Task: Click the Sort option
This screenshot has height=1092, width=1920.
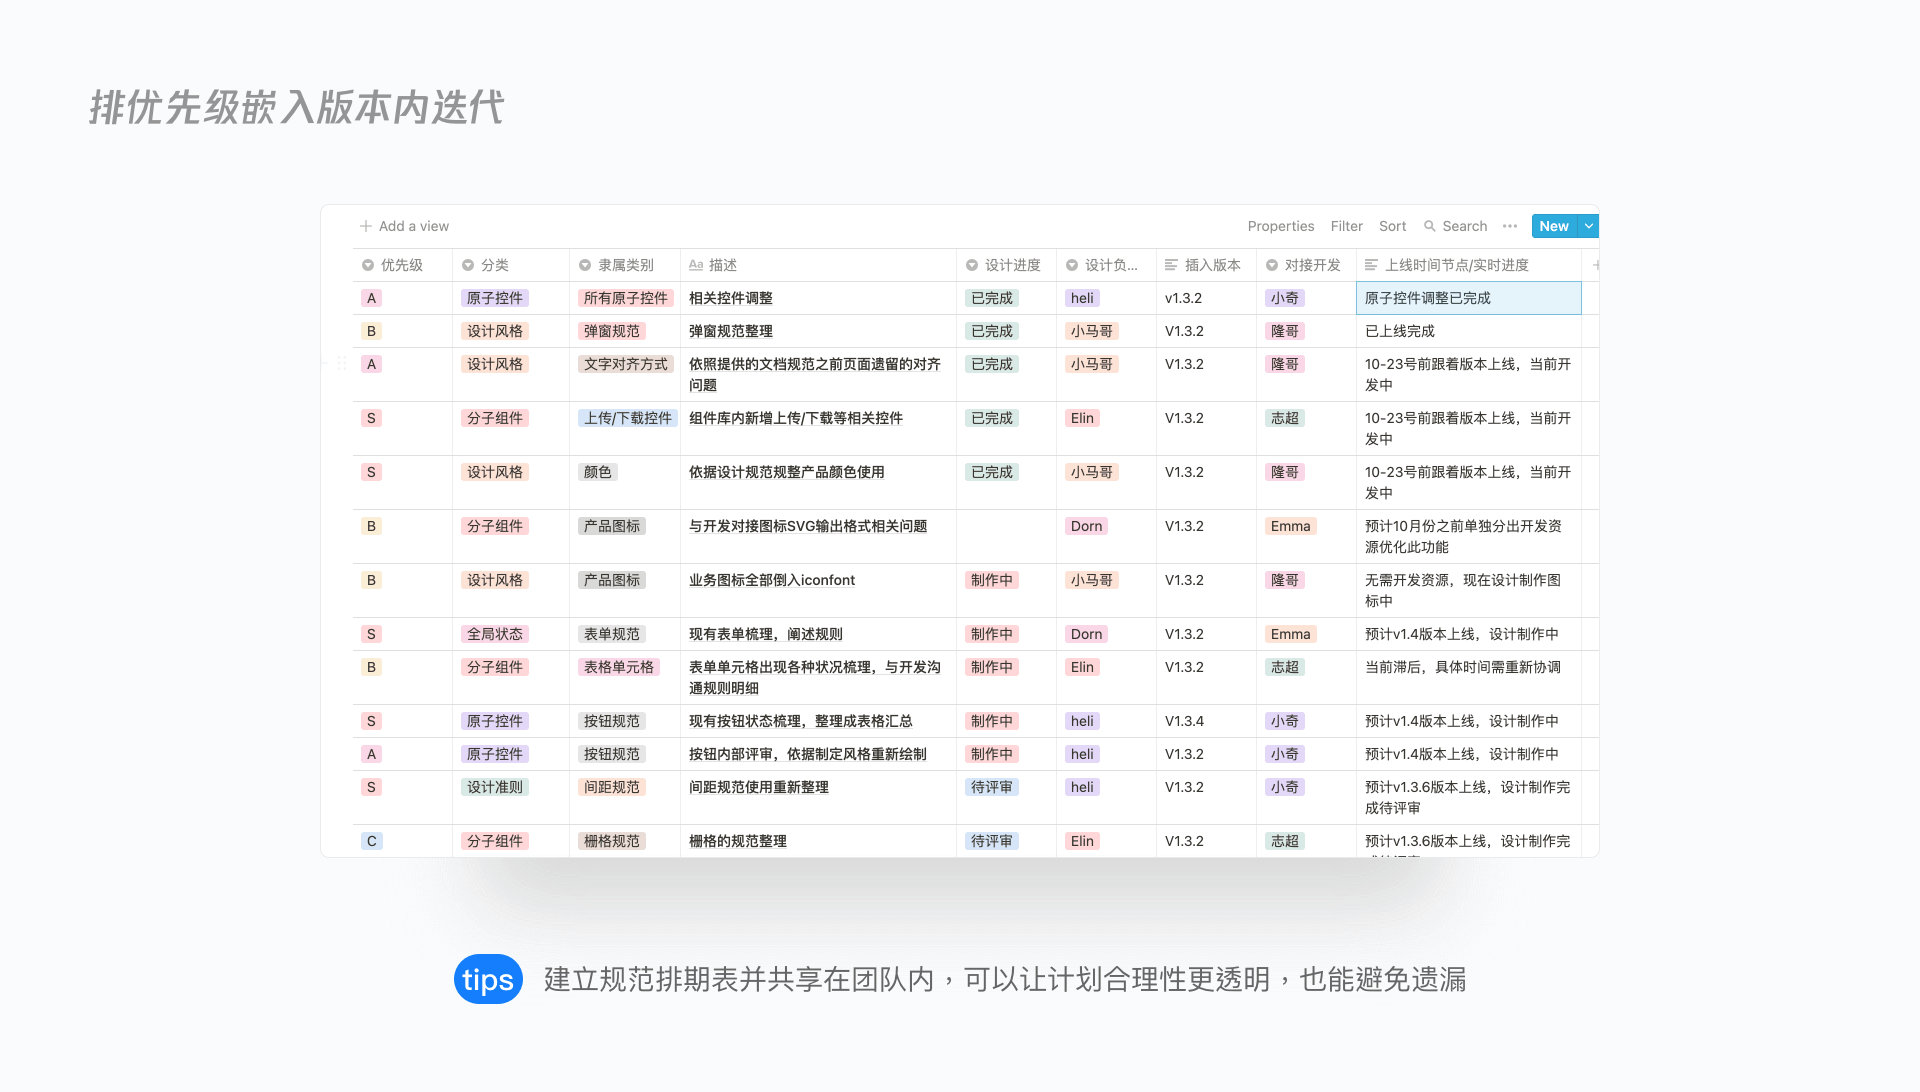Action: (x=1392, y=226)
